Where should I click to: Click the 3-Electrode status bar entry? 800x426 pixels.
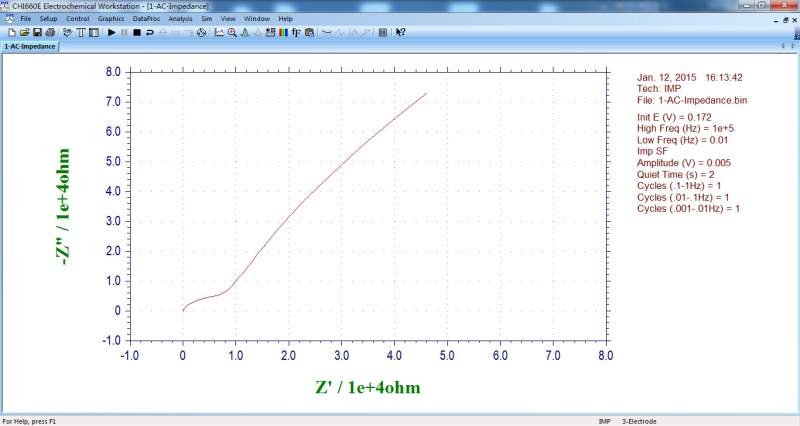click(639, 421)
